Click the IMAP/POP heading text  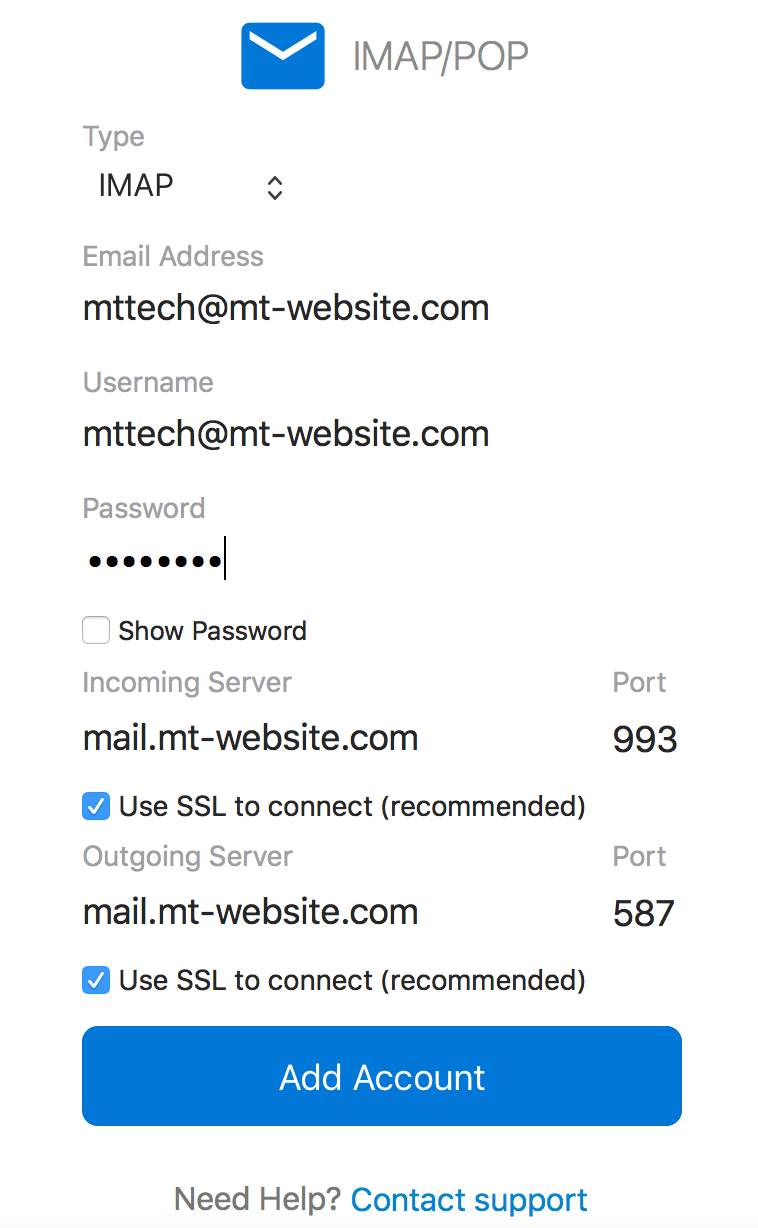pos(440,58)
